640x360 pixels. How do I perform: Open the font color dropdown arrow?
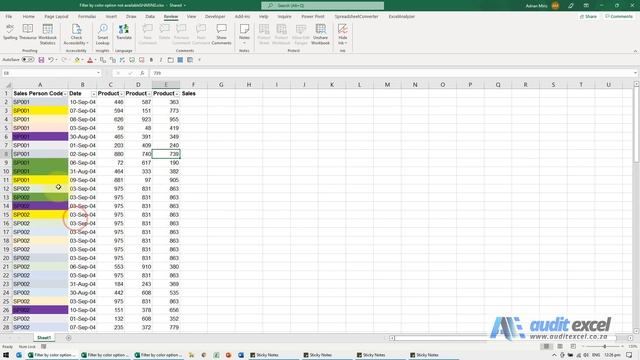click(95, 60)
